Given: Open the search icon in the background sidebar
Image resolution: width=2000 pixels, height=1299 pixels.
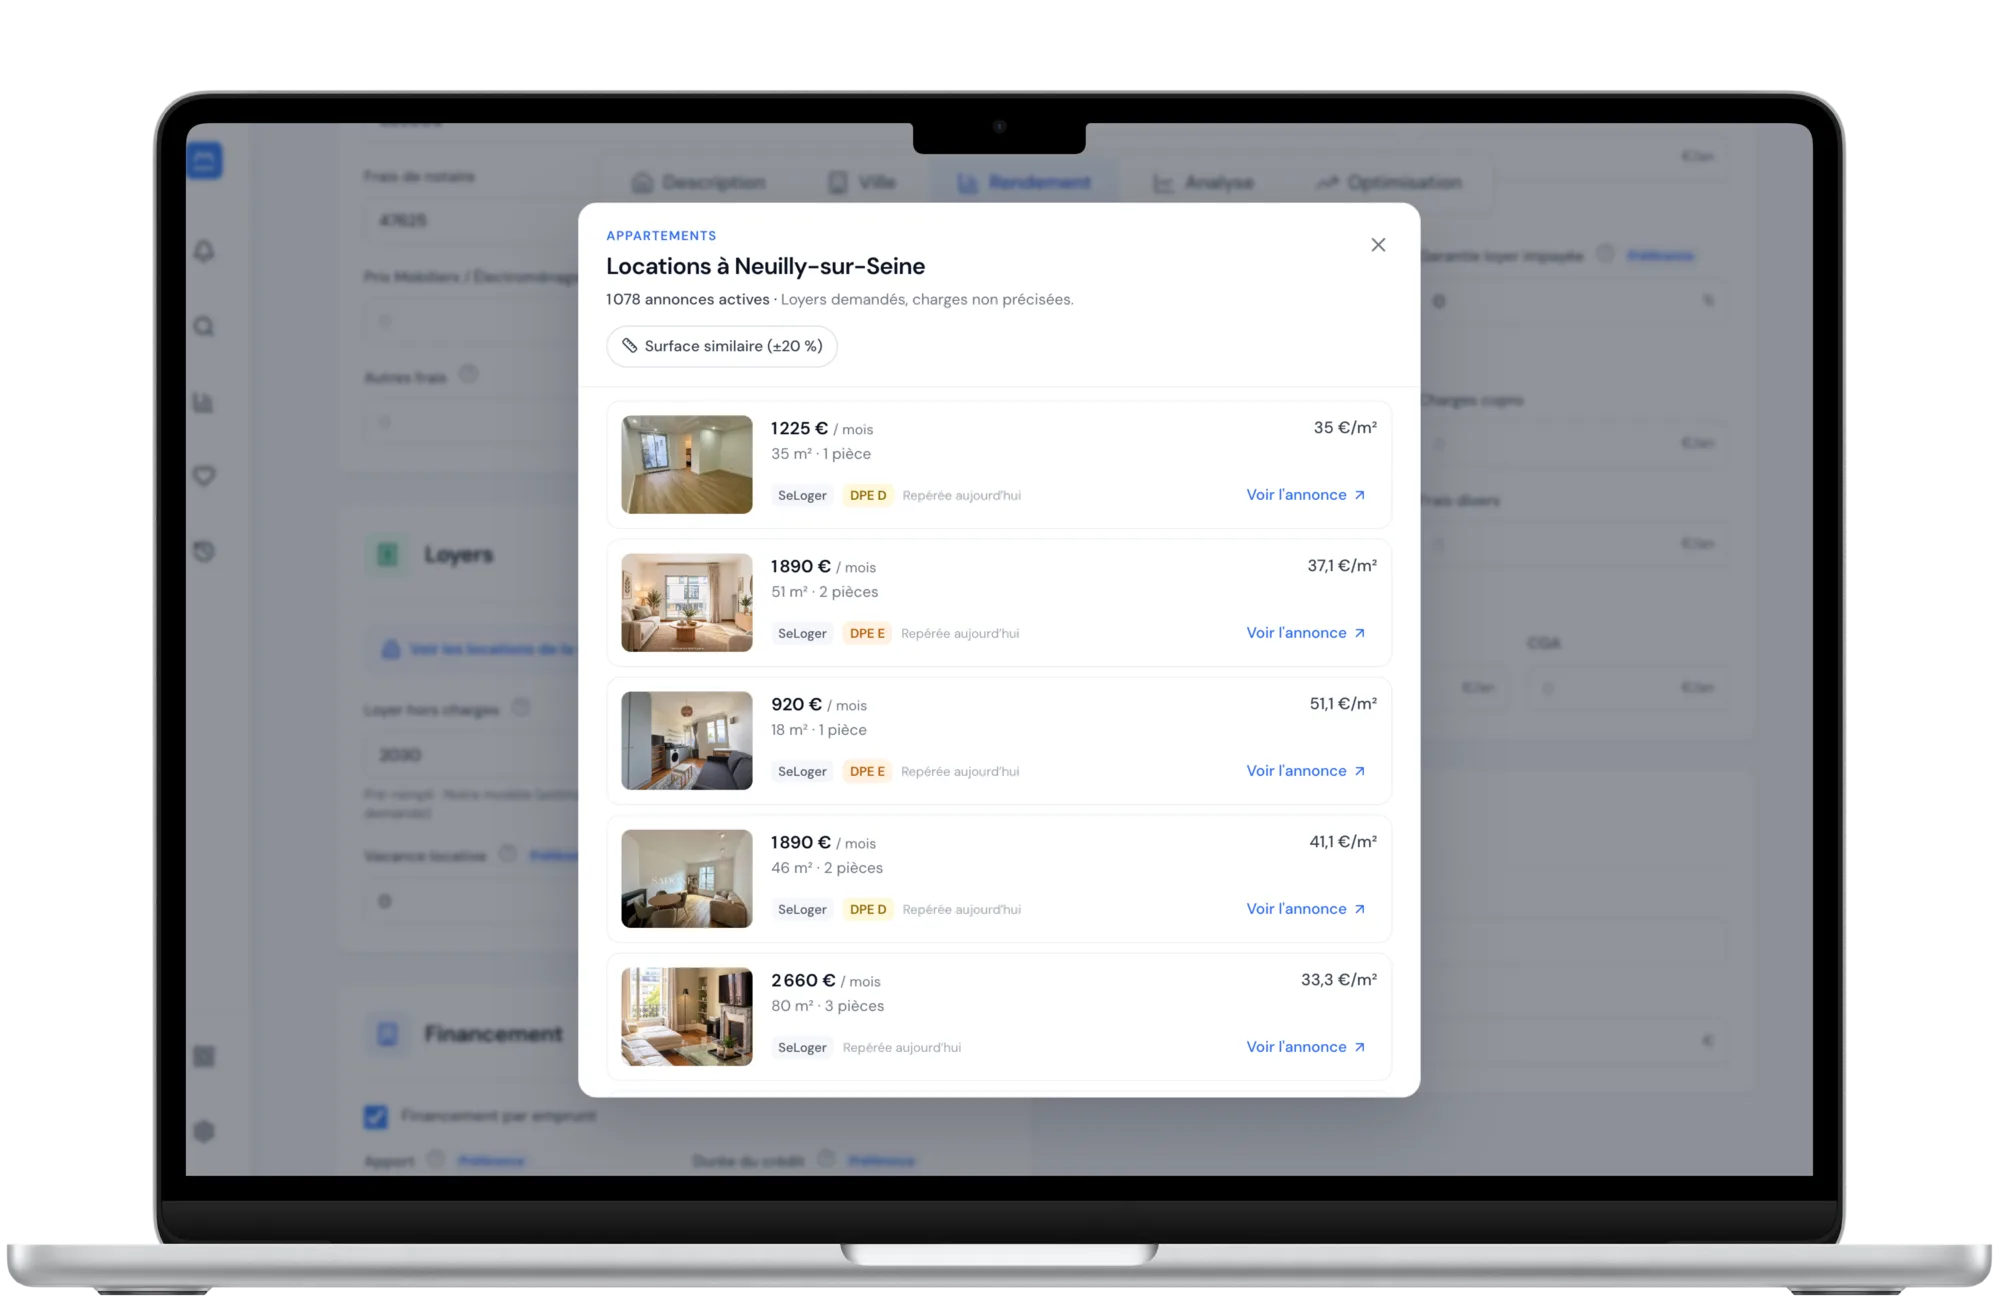Looking at the screenshot, I should (x=204, y=327).
